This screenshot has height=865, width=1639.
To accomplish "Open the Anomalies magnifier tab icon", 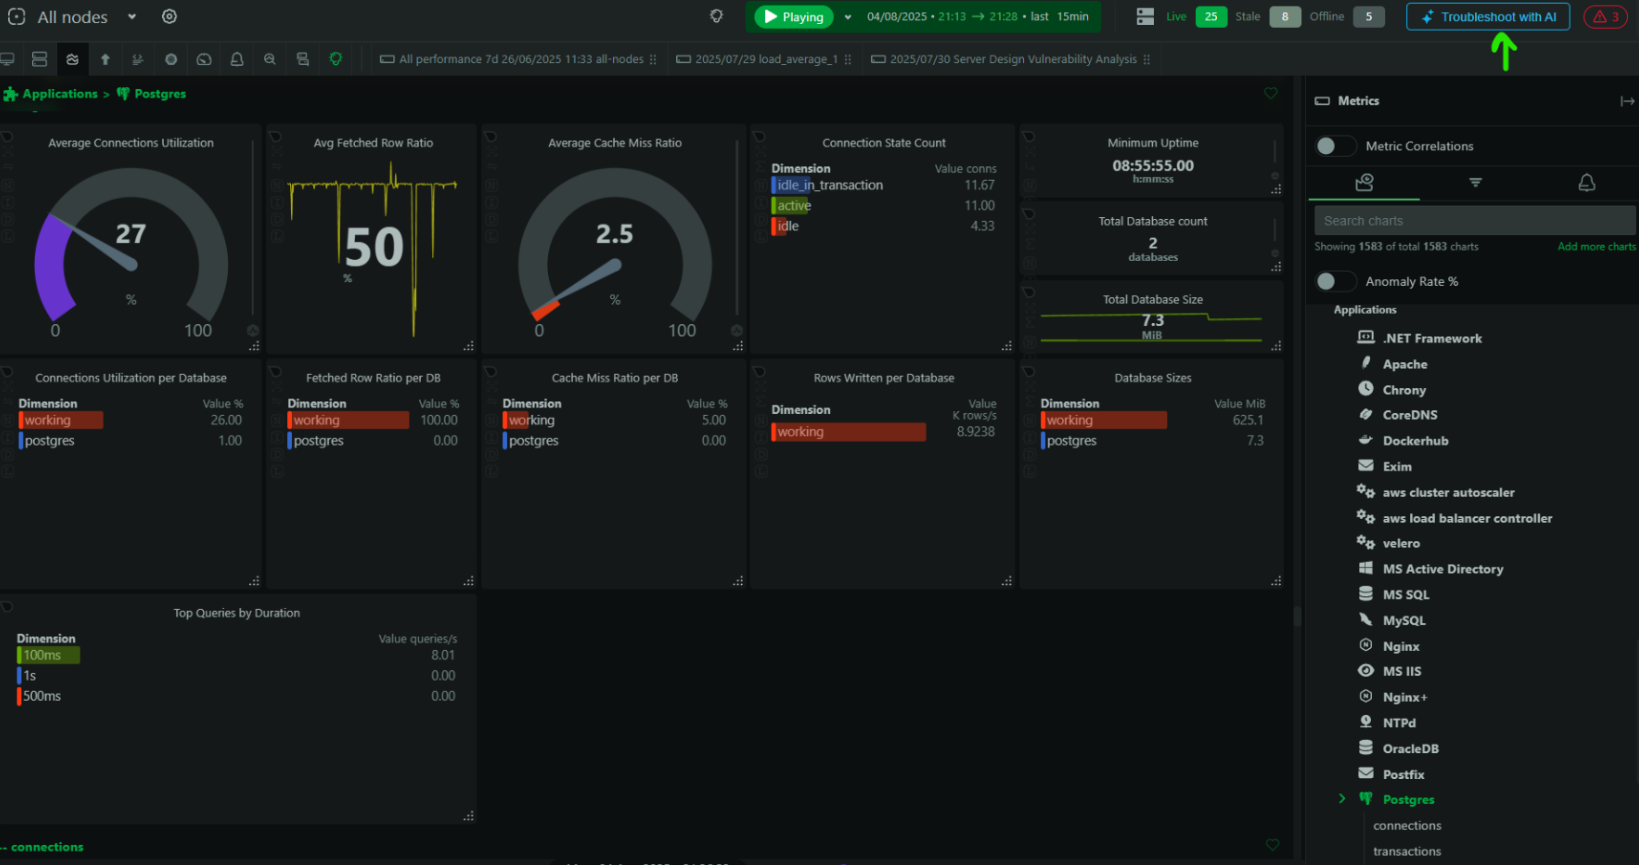I will 270,59.
